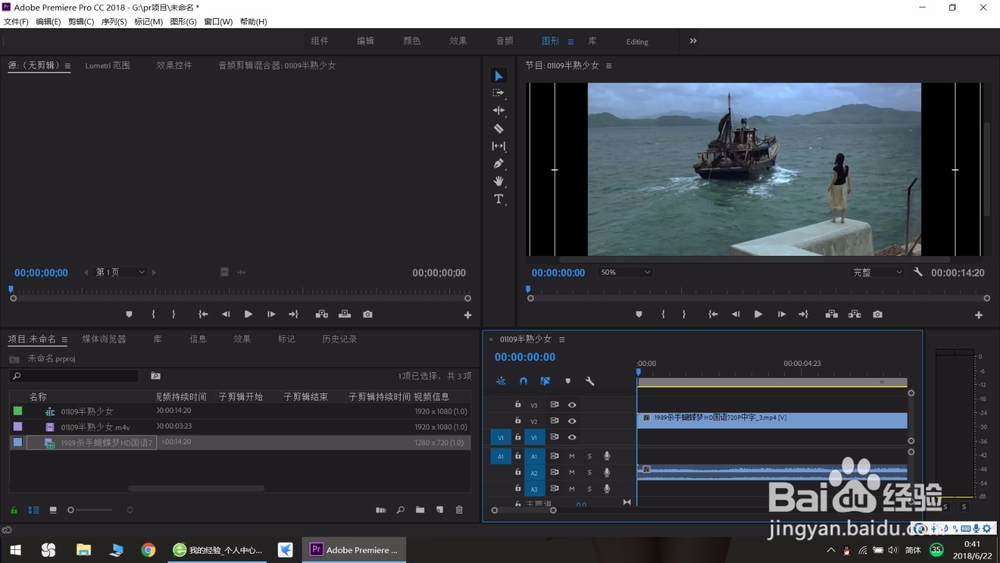
Task: Open the 序列(S) menu
Action: (114, 22)
